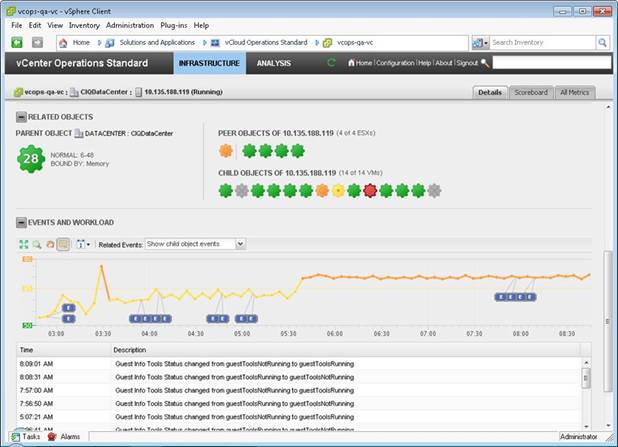This screenshot has height=447, width=618.
Task: Click the CIQDataCenter breadcrumb link
Action: pos(104,92)
